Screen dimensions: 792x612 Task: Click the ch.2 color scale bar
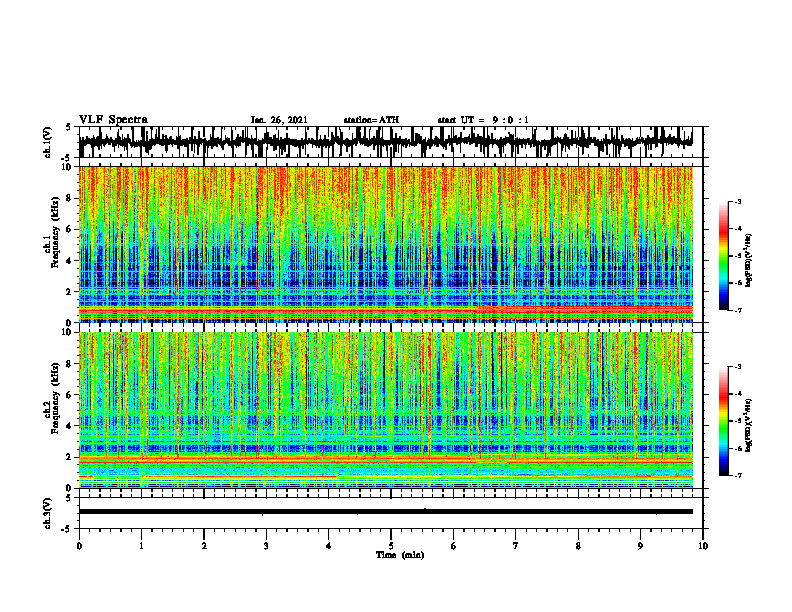click(723, 421)
